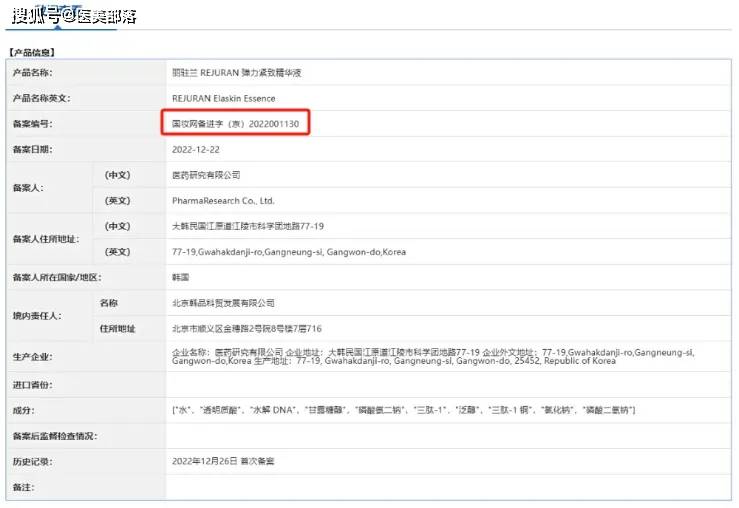
Task: Click (英文) sublabel in the 备案人 row
Action: click(x=117, y=200)
